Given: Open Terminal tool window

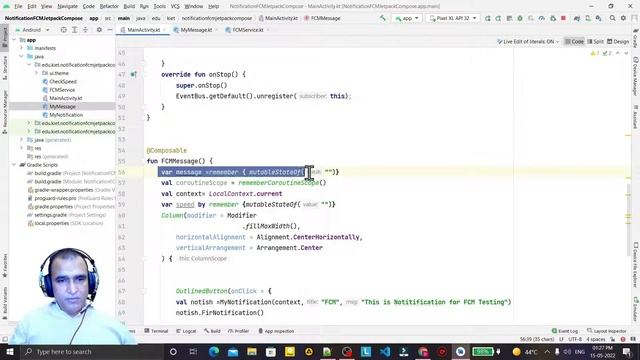Looking at the screenshot, I should [156, 331].
